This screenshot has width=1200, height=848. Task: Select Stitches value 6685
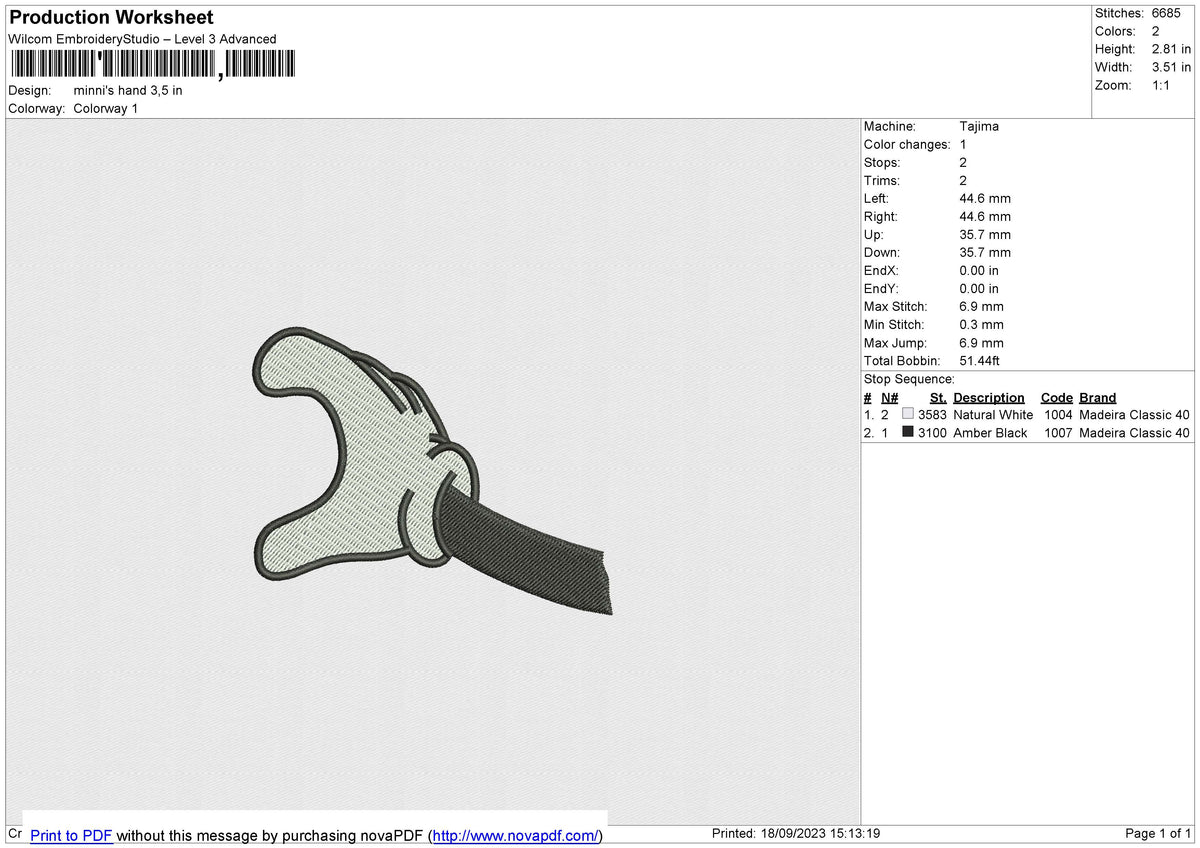click(x=1166, y=13)
